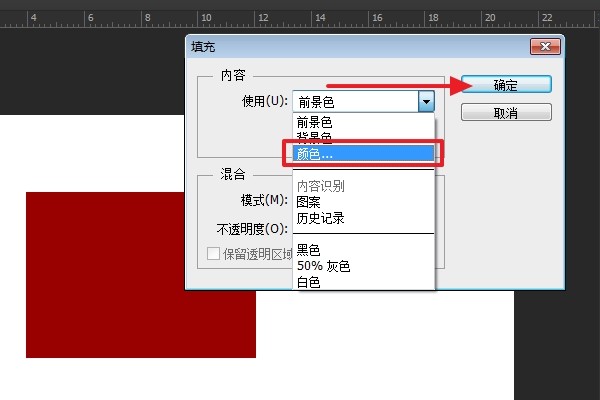This screenshot has width=600, height=400.
Task: Click the 使用 combo box showing 前景色
Action: click(x=363, y=102)
